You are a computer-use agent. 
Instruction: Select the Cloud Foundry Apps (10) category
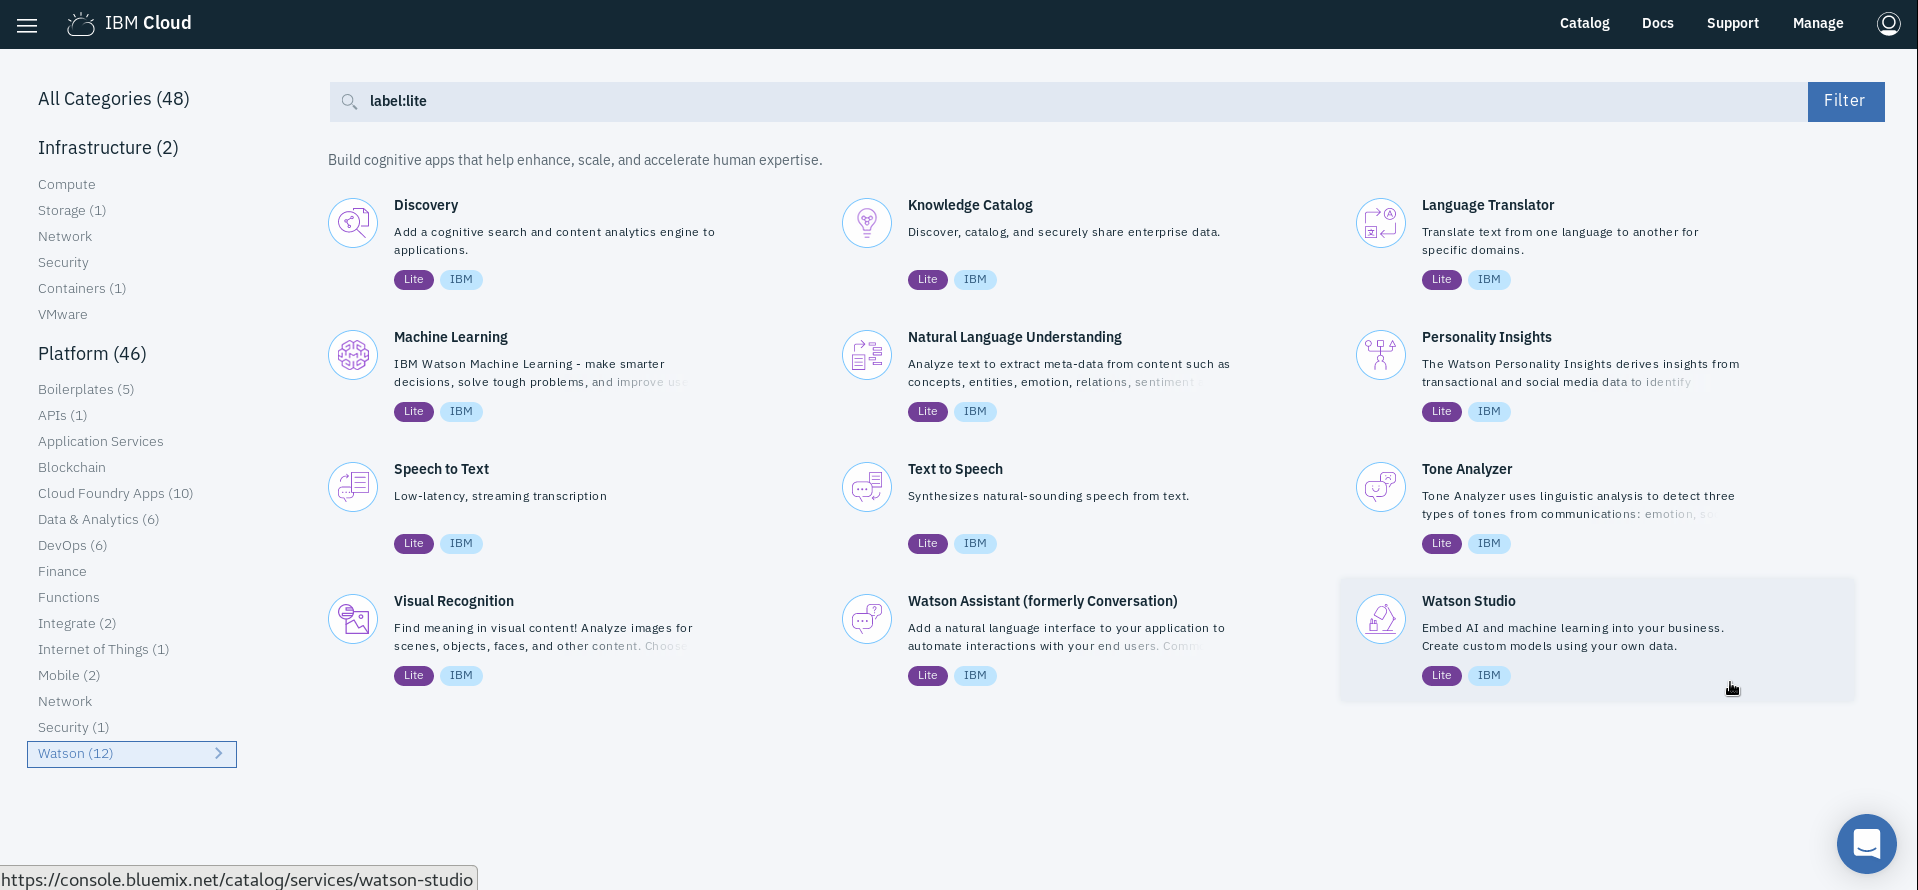pos(116,494)
